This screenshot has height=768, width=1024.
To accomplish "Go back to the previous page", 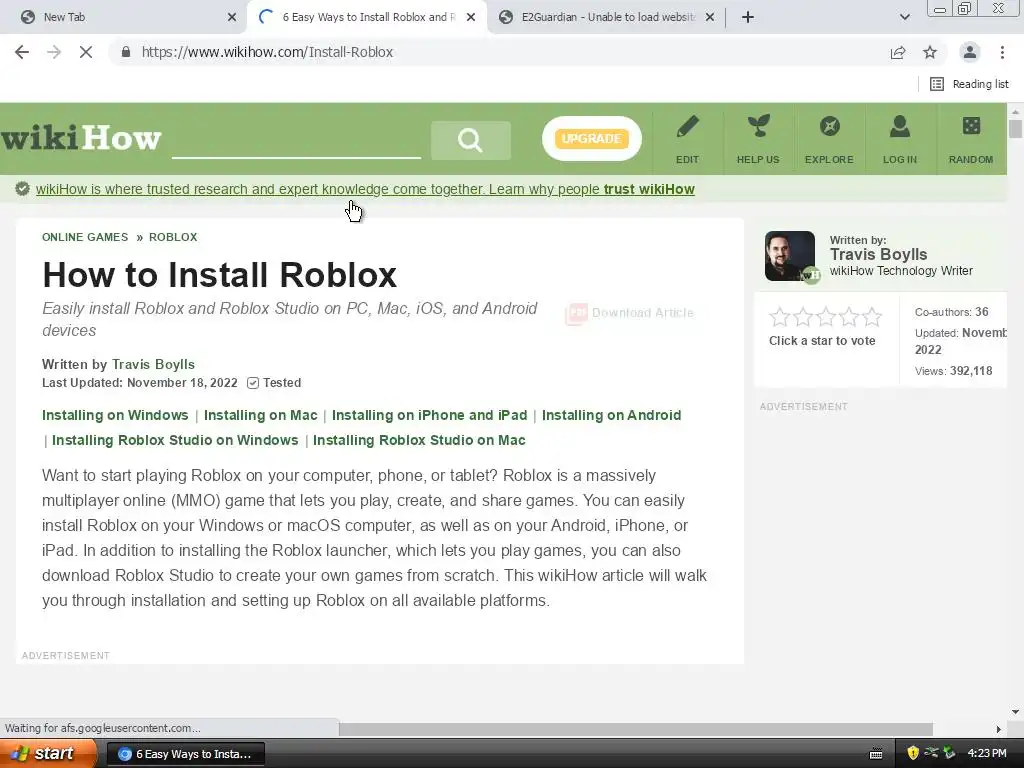I will click(x=22, y=52).
